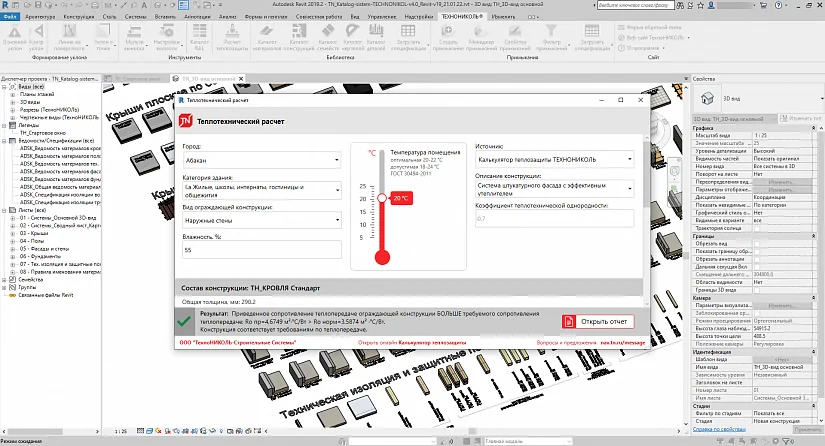This screenshot has height=446, width=825.
Task: Click the keyword search field in title bar
Action: tap(635, 5)
